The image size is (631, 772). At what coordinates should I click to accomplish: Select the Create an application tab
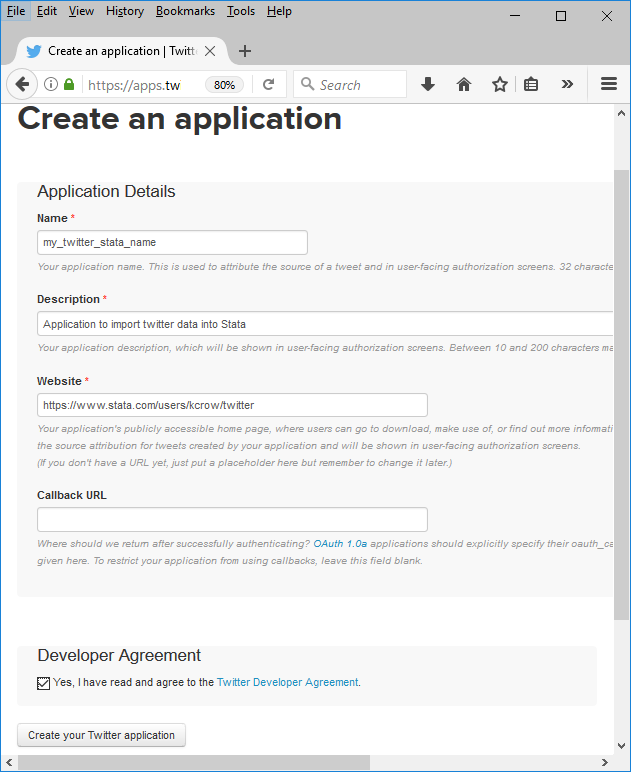click(x=123, y=51)
